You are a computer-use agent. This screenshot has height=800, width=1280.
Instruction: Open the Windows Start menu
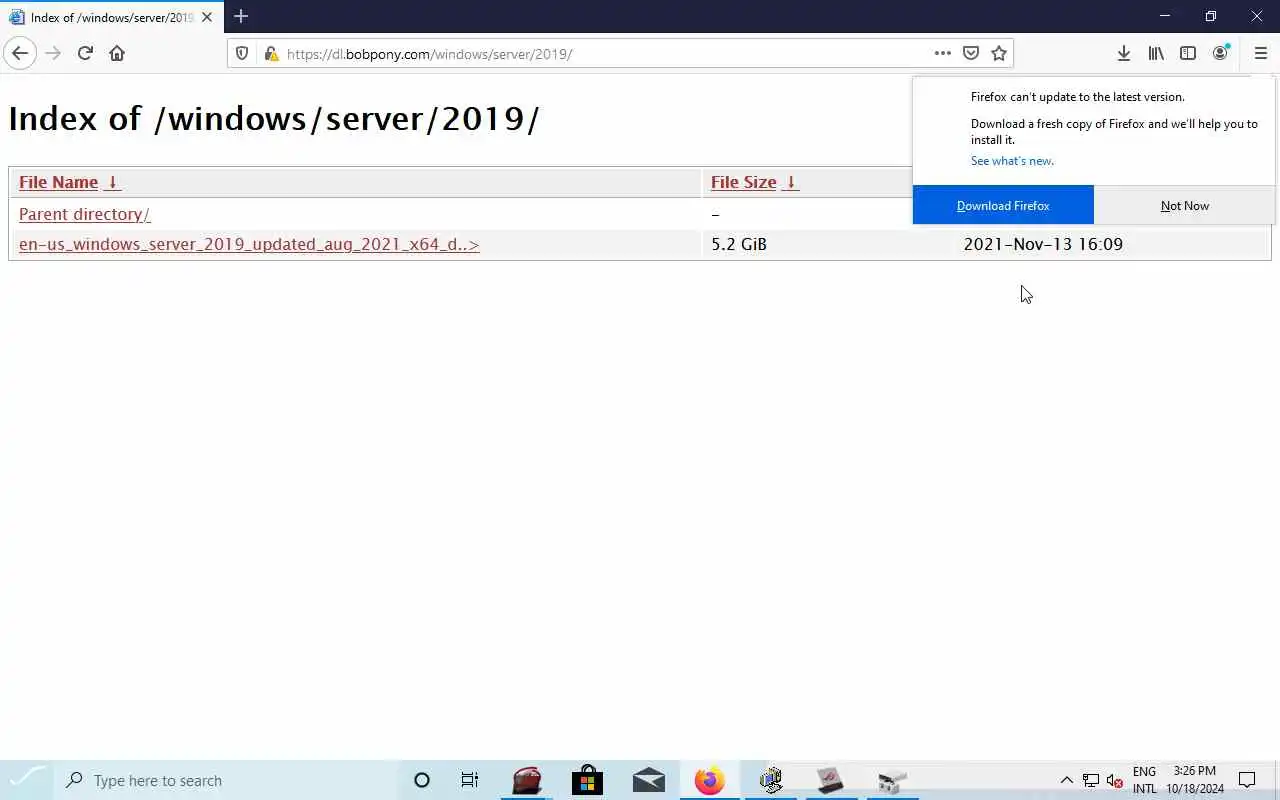coord(29,780)
